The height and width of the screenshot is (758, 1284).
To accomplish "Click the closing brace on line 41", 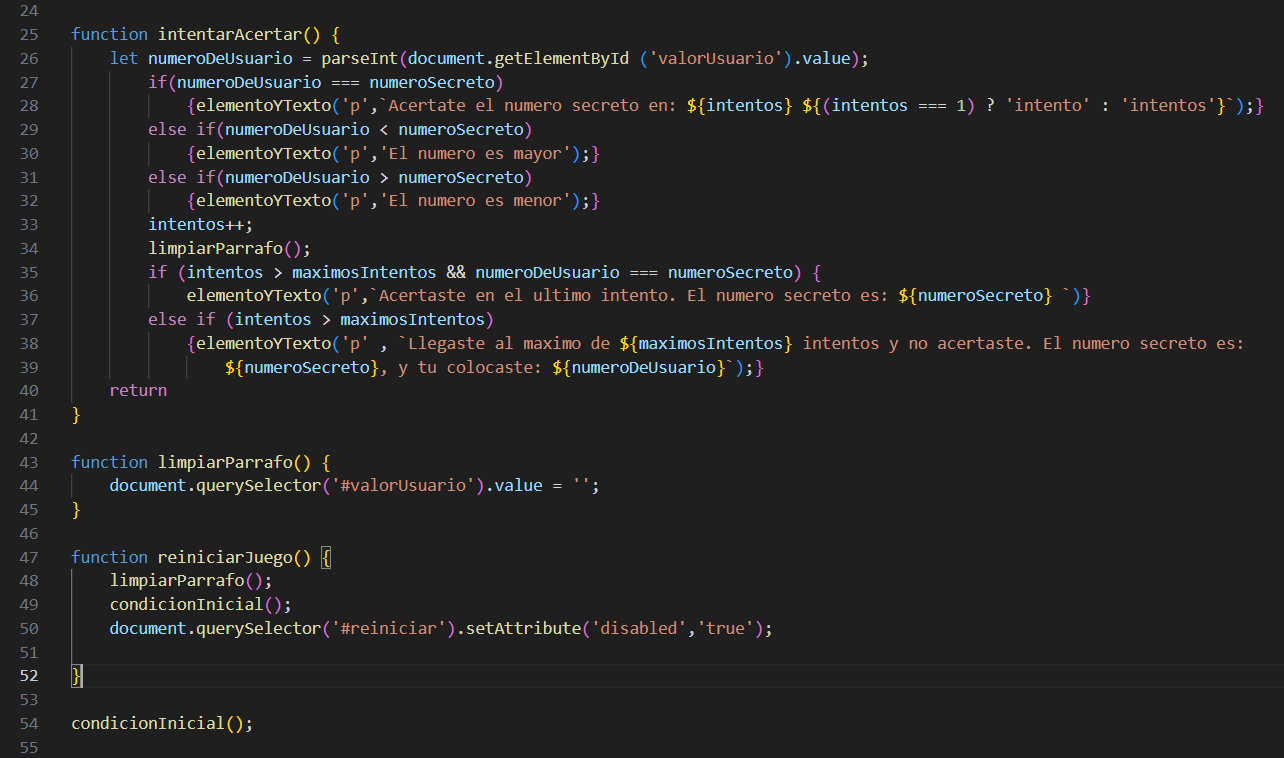I will click(76, 414).
